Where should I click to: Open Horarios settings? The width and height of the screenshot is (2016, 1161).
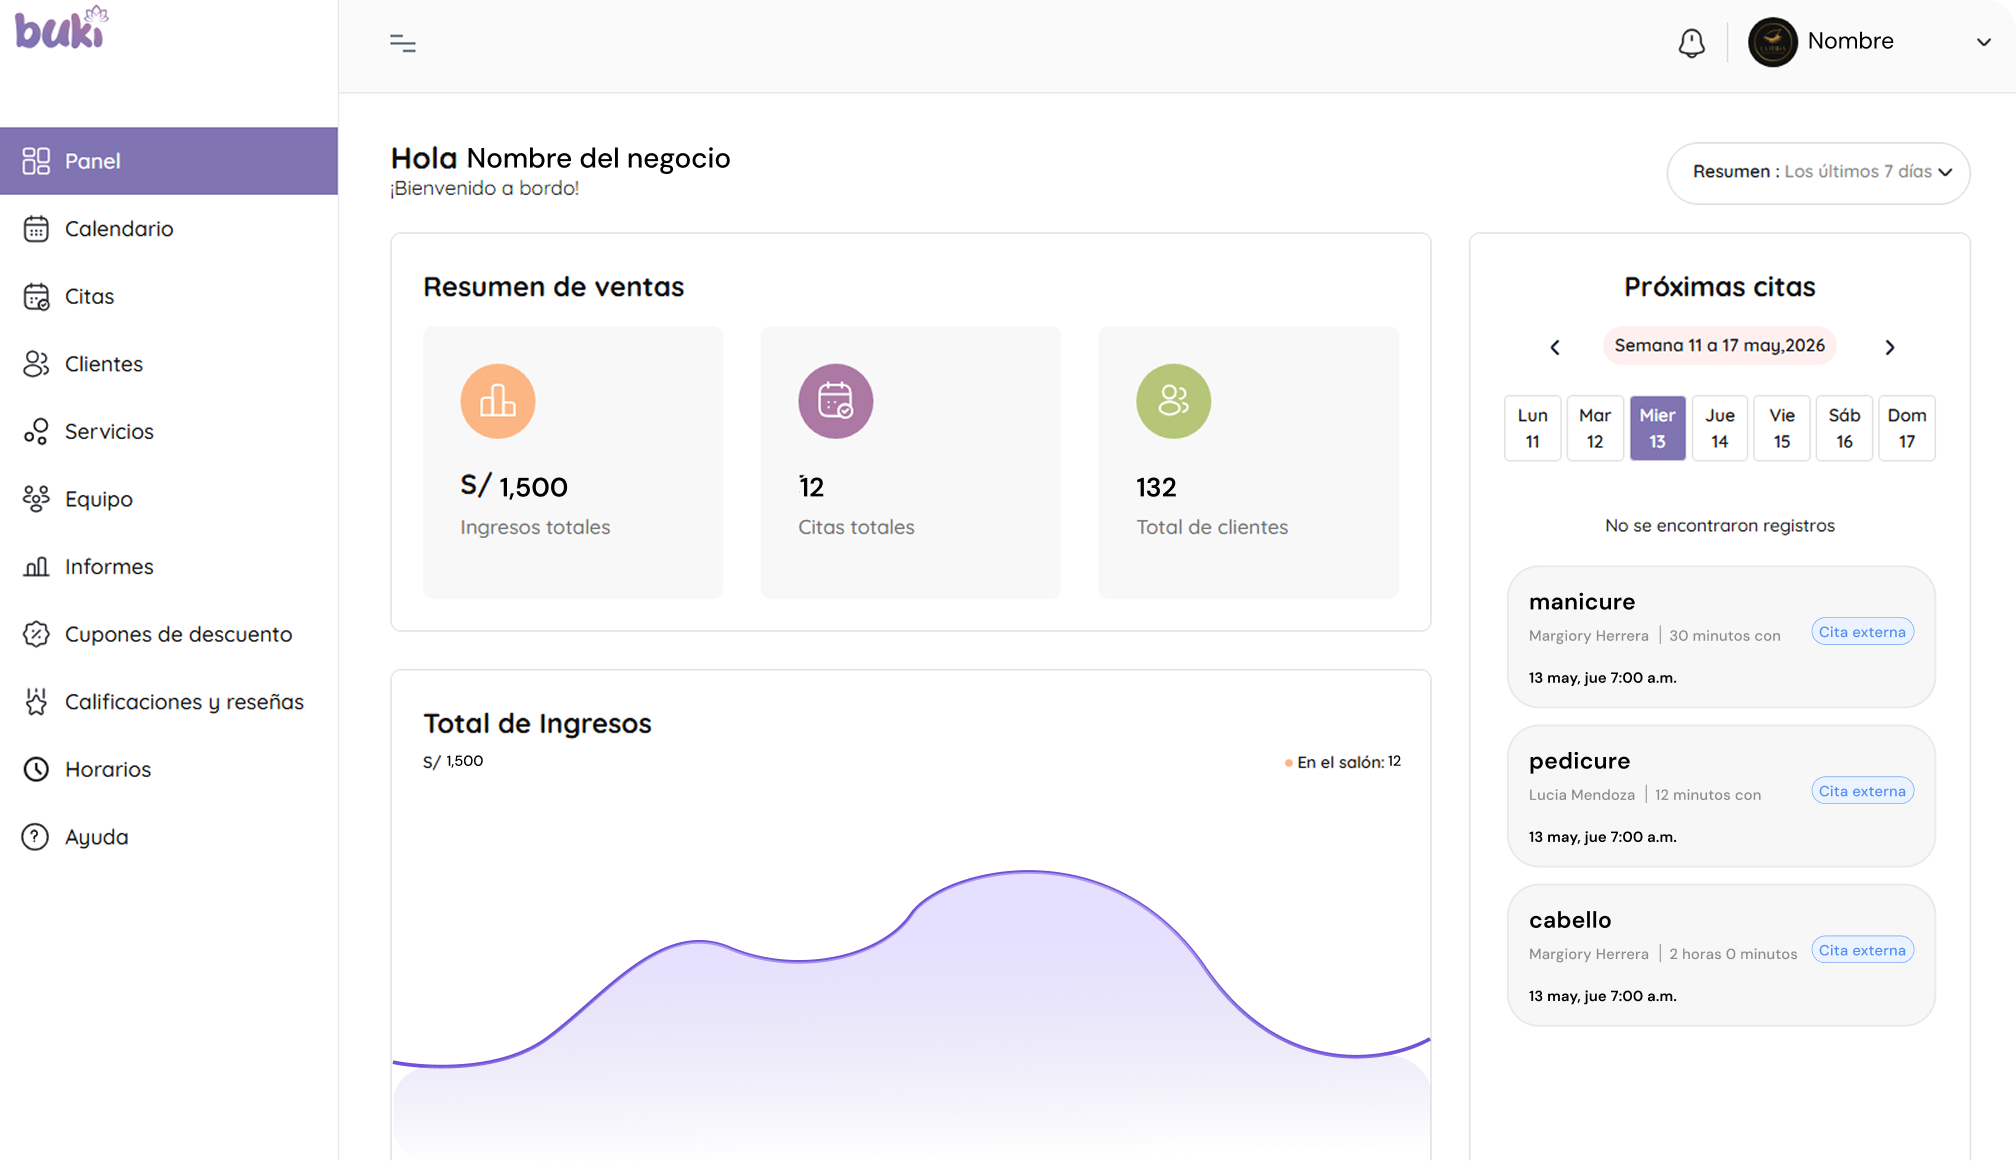tap(169, 769)
